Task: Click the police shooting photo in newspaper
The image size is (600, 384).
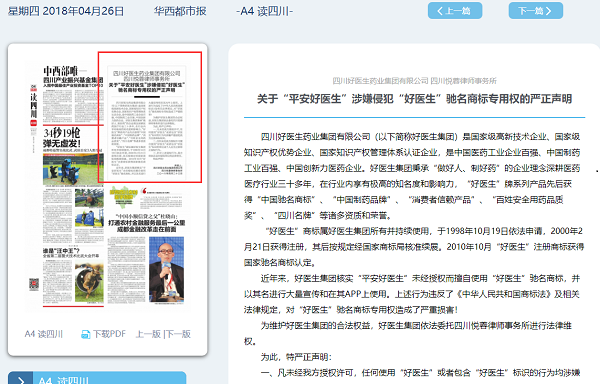Action: tap(73, 169)
